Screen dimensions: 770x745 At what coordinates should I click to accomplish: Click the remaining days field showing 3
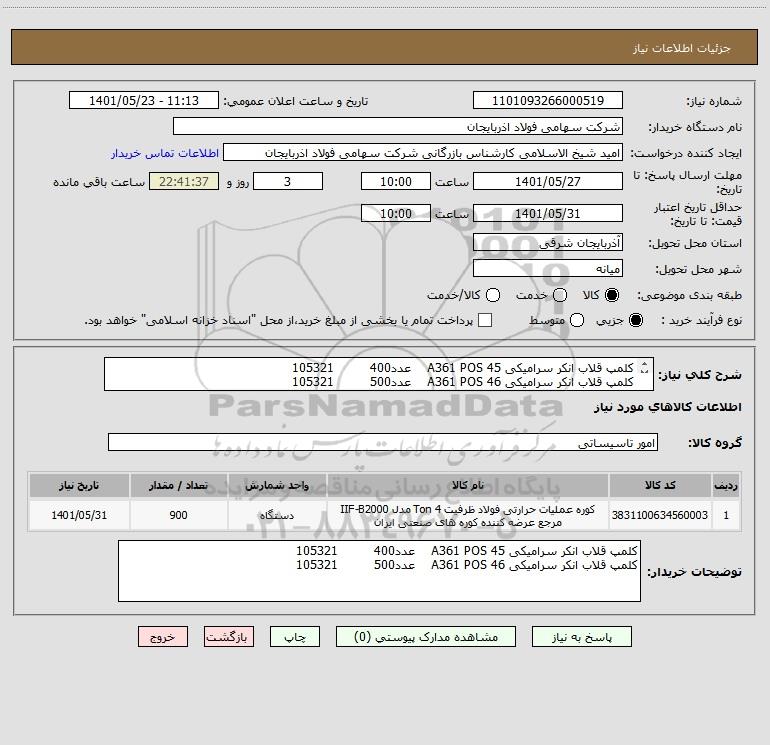tap(288, 182)
